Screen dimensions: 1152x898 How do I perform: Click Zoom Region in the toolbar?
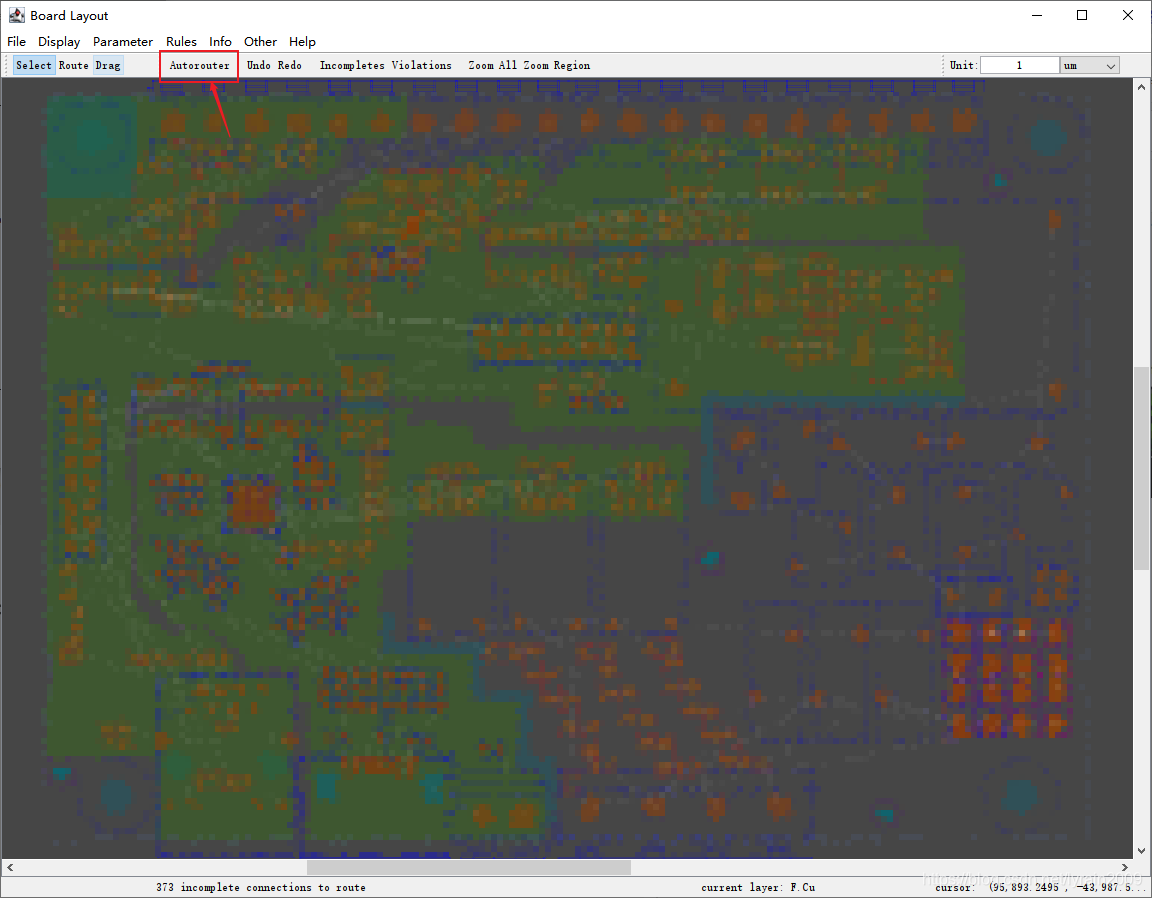click(557, 65)
